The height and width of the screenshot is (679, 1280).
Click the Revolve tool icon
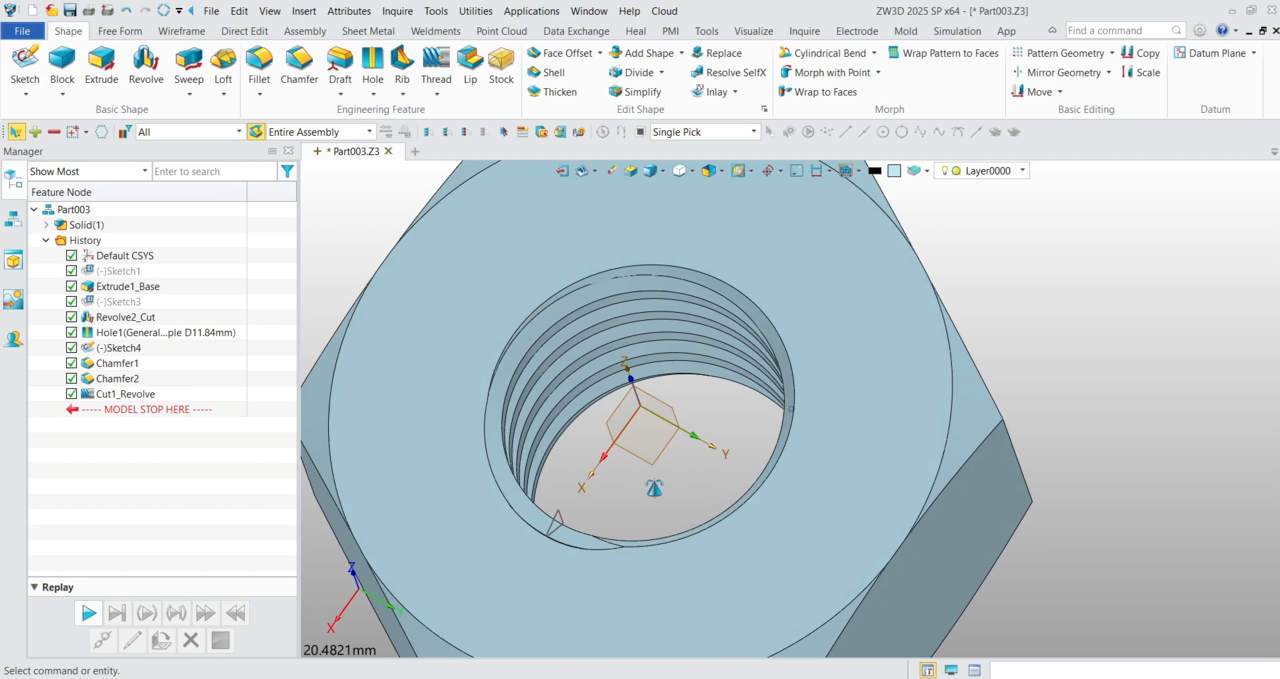point(146,64)
